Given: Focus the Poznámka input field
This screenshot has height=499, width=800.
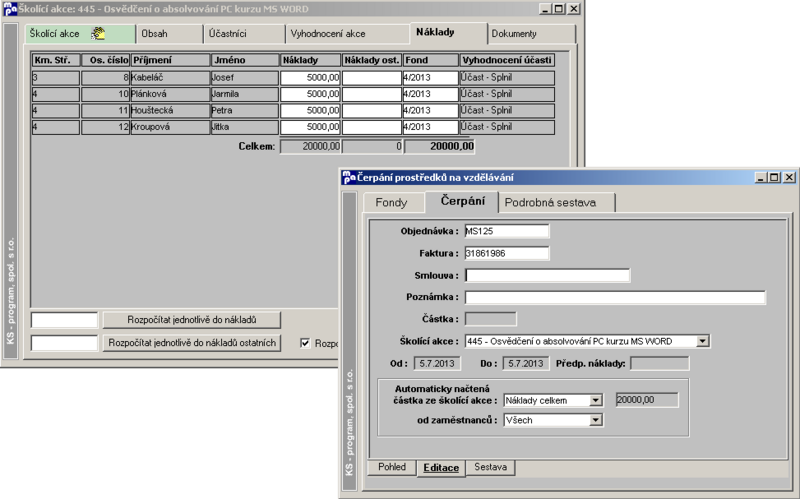Looking at the screenshot, I should pyautogui.click(x=615, y=297).
